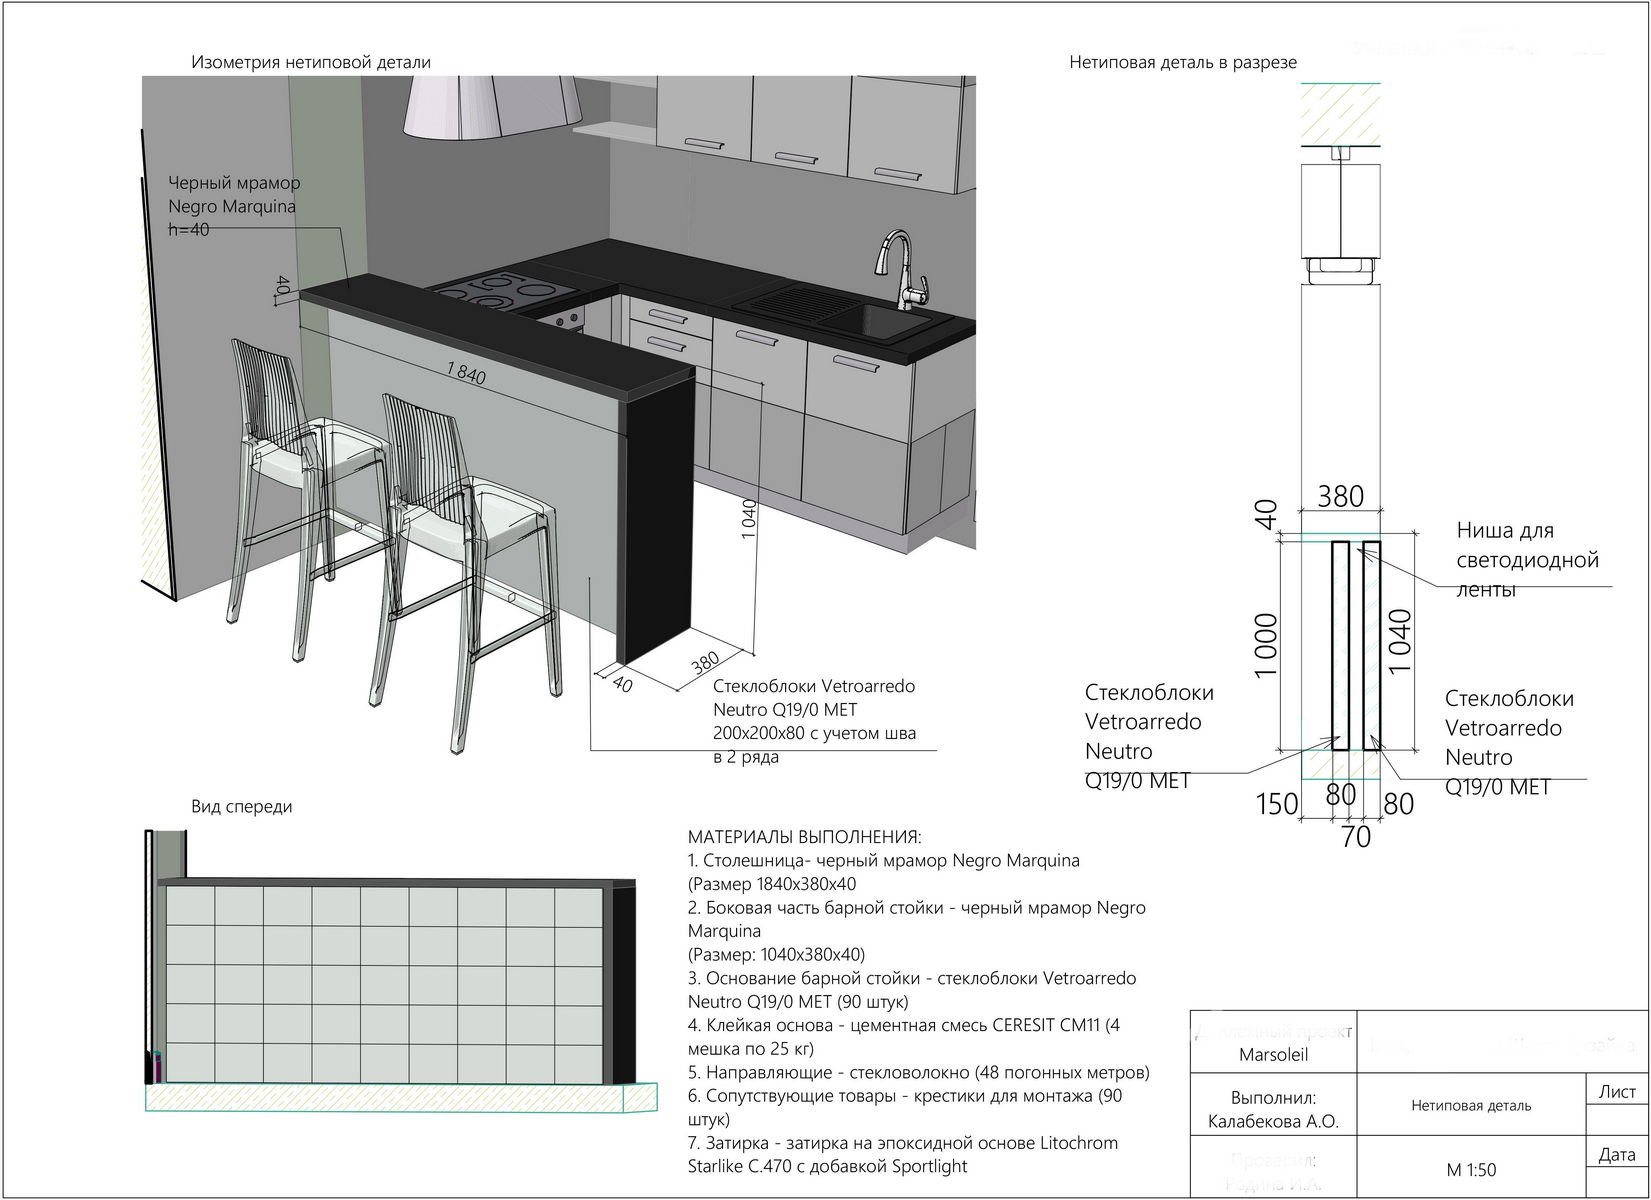Click the 'МАТЕРИАЛЫ ВЫПОЛНЕНИЯ:' heading
This screenshot has height=1200, width=1651.
(x=805, y=837)
